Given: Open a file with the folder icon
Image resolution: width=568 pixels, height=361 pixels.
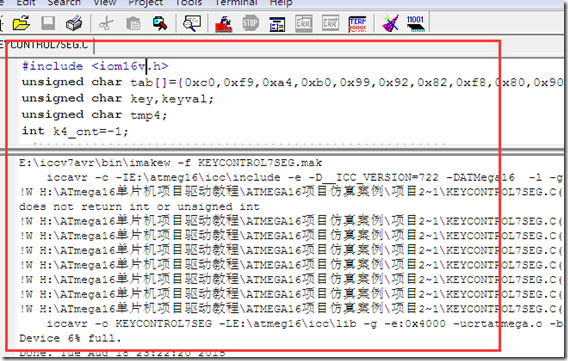Looking at the screenshot, I should (22, 24).
